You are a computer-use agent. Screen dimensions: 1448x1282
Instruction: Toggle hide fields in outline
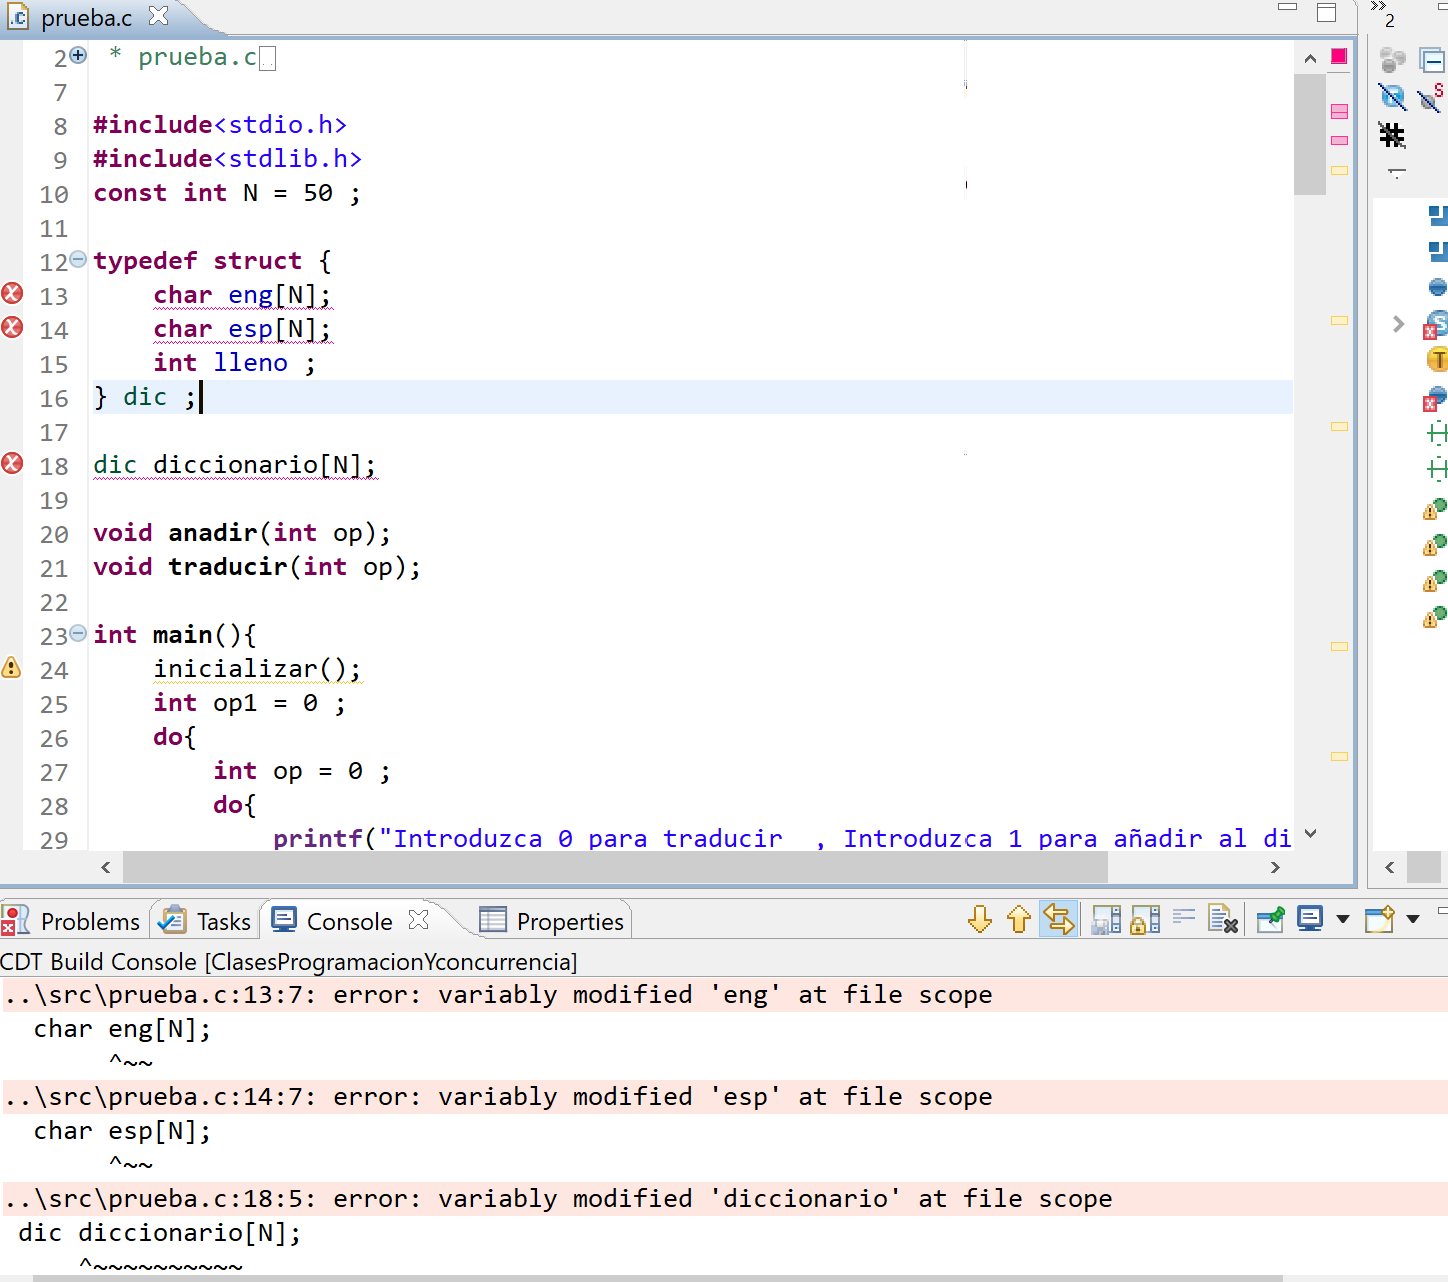(1392, 97)
